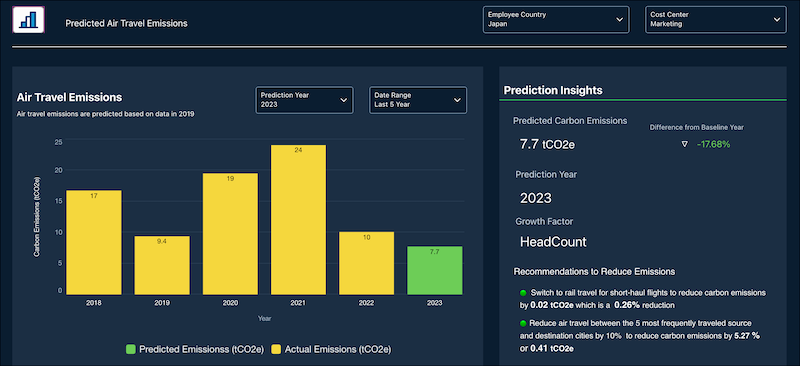This screenshot has height=366, width=800.
Task: Click the bar chart app logo icon
Action: 29,20
